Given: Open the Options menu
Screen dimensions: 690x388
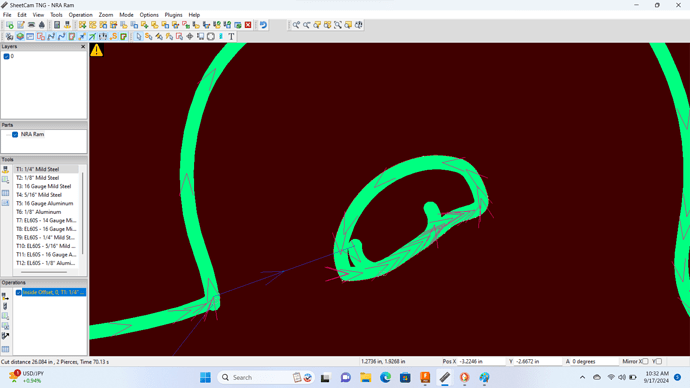Looking at the screenshot, I should tap(149, 15).
